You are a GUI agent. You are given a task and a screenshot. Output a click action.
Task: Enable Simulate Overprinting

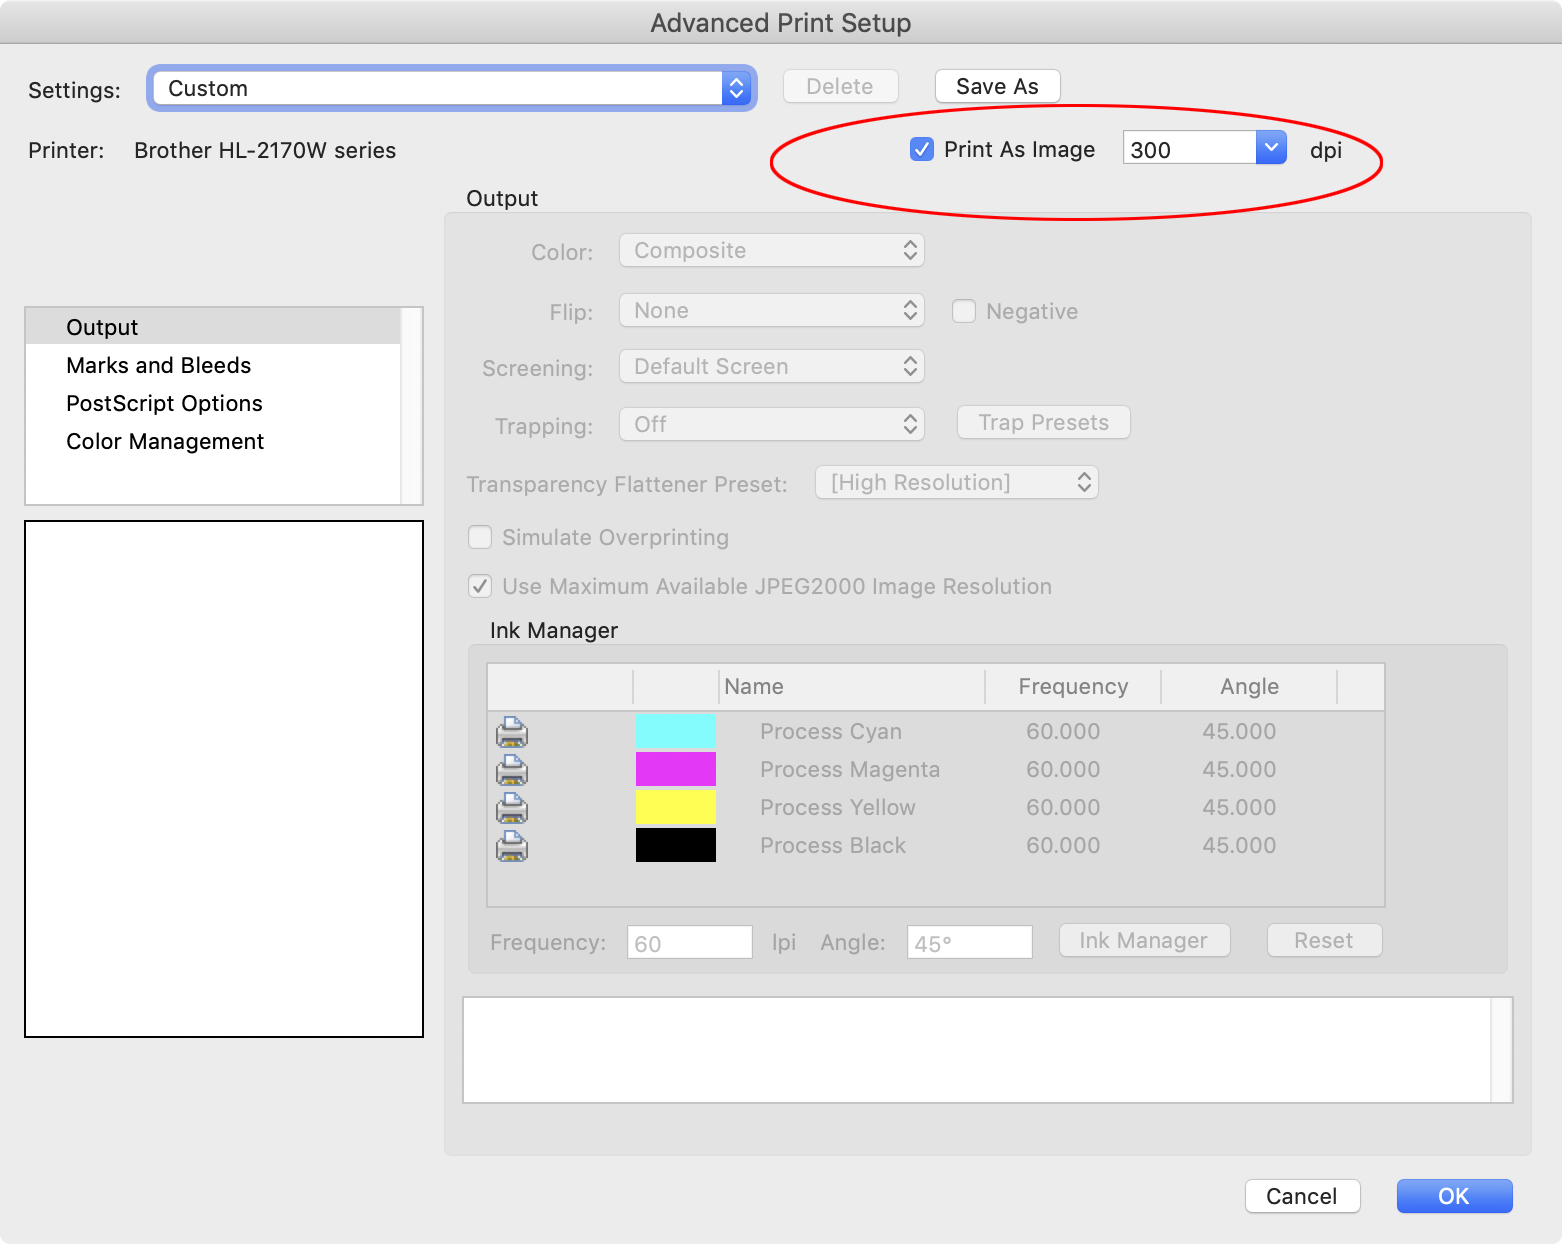pyautogui.click(x=480, y=537)
